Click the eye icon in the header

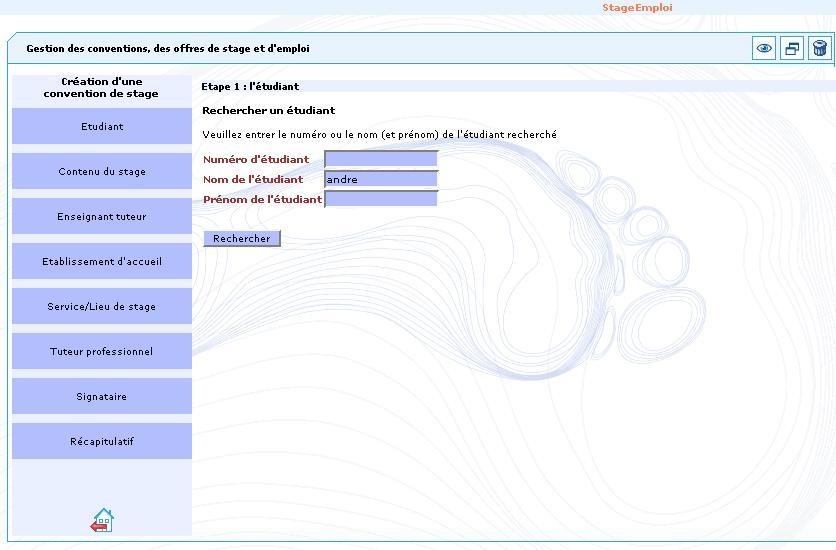click(764, 48)
